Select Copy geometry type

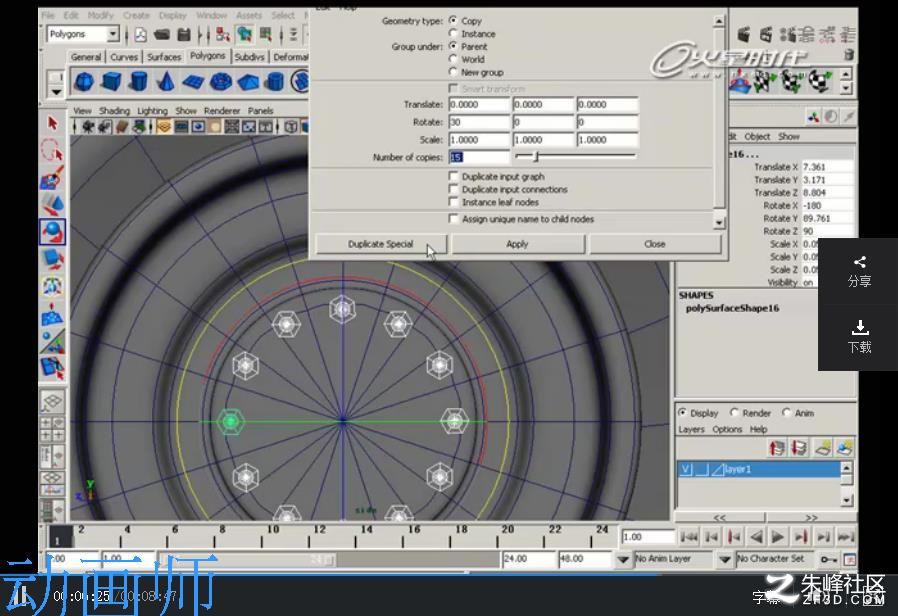(x=453, y=20)
